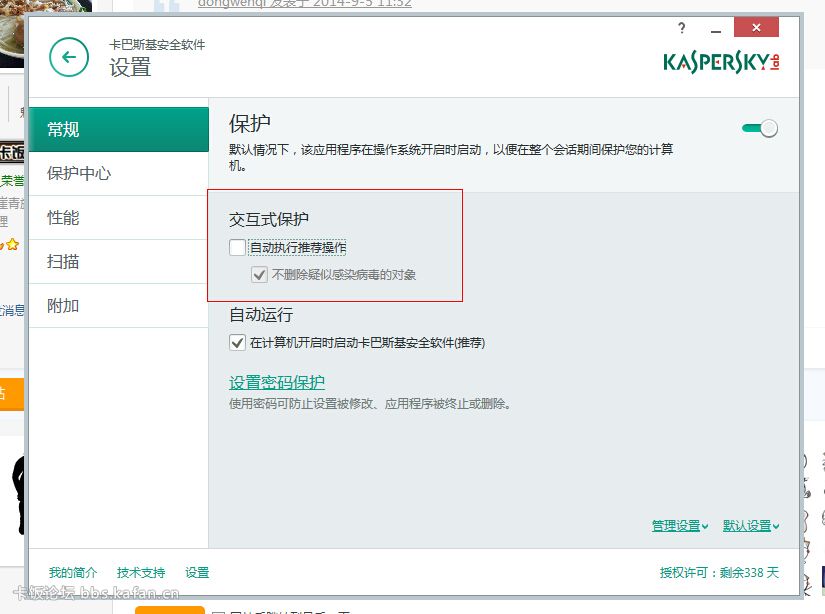Open 我的简介 in footer
This screenshot has height=614, width=825.
point(73,572)
